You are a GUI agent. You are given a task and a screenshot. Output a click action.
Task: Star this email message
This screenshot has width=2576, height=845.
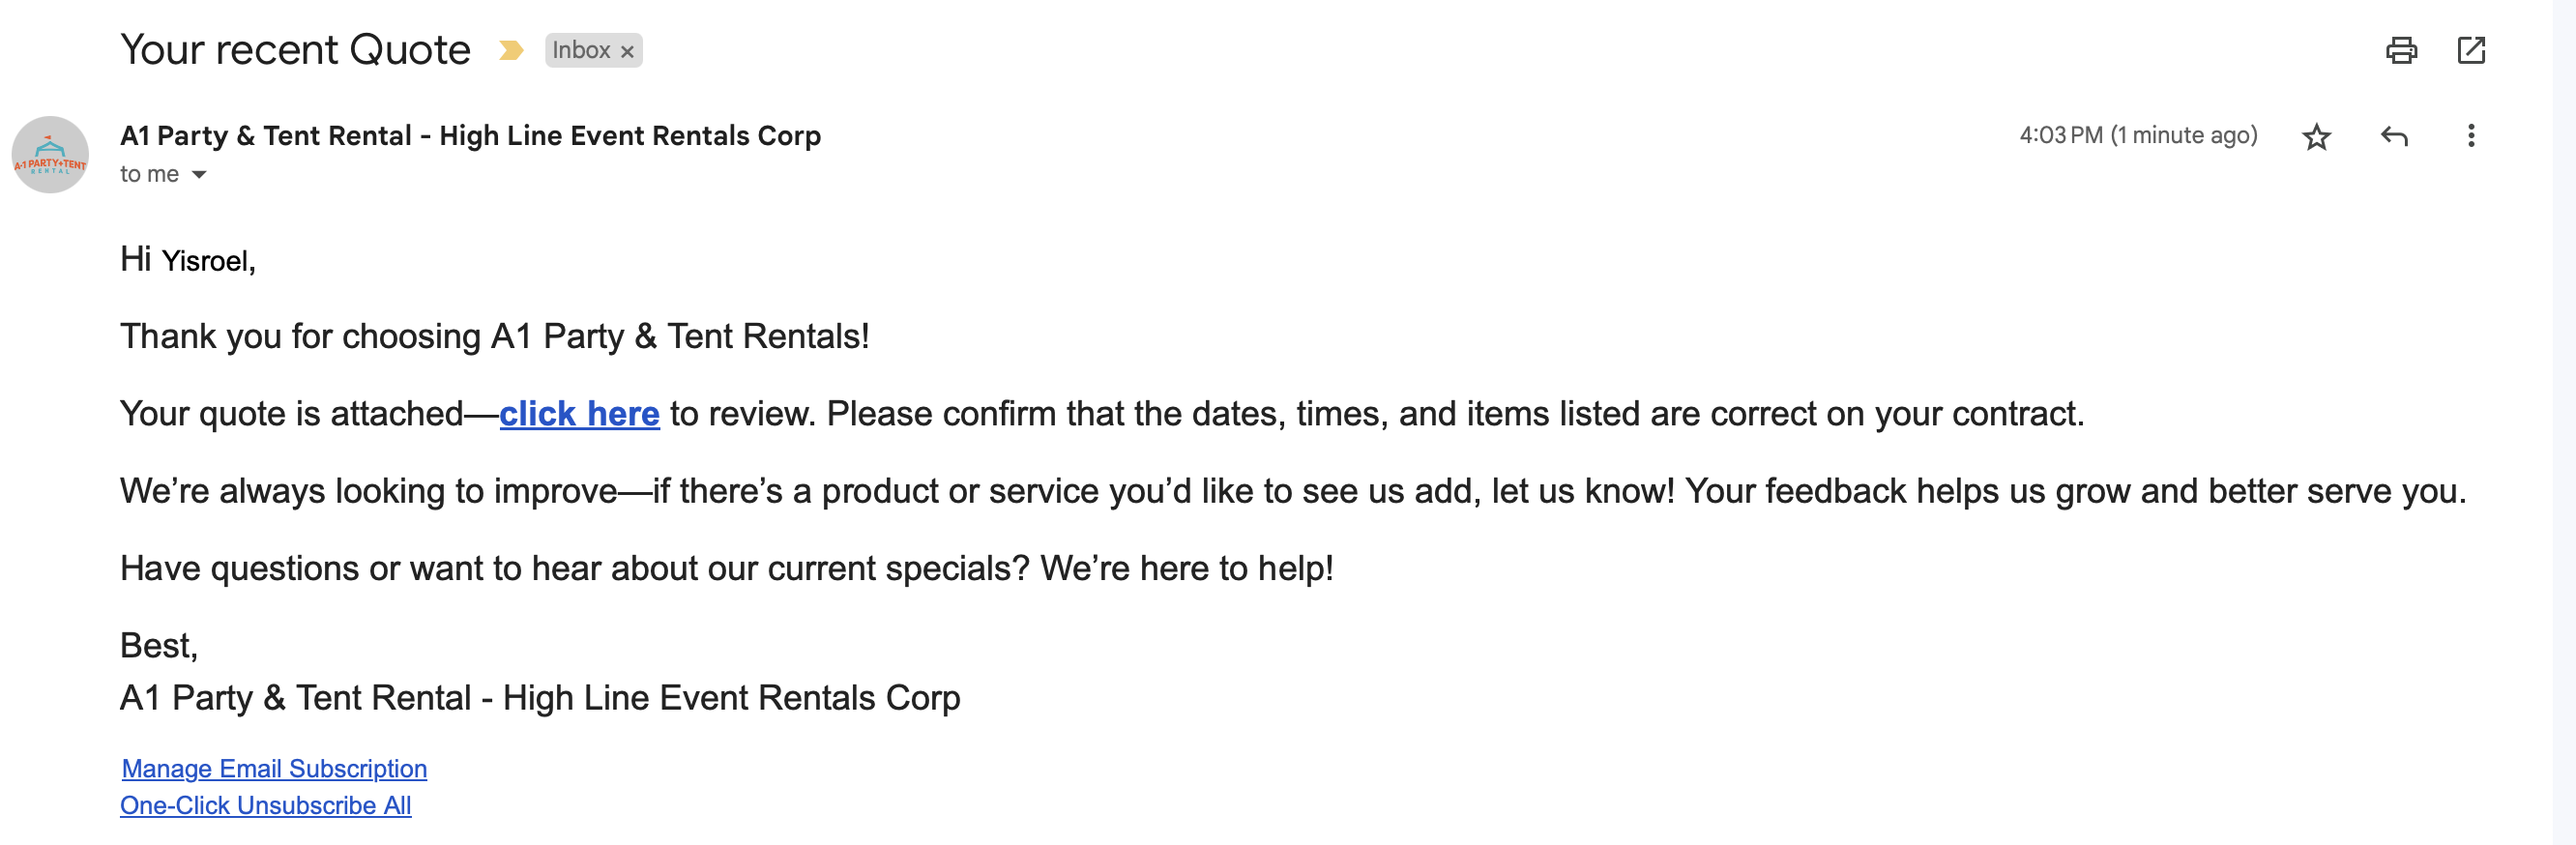point(2316,136)
